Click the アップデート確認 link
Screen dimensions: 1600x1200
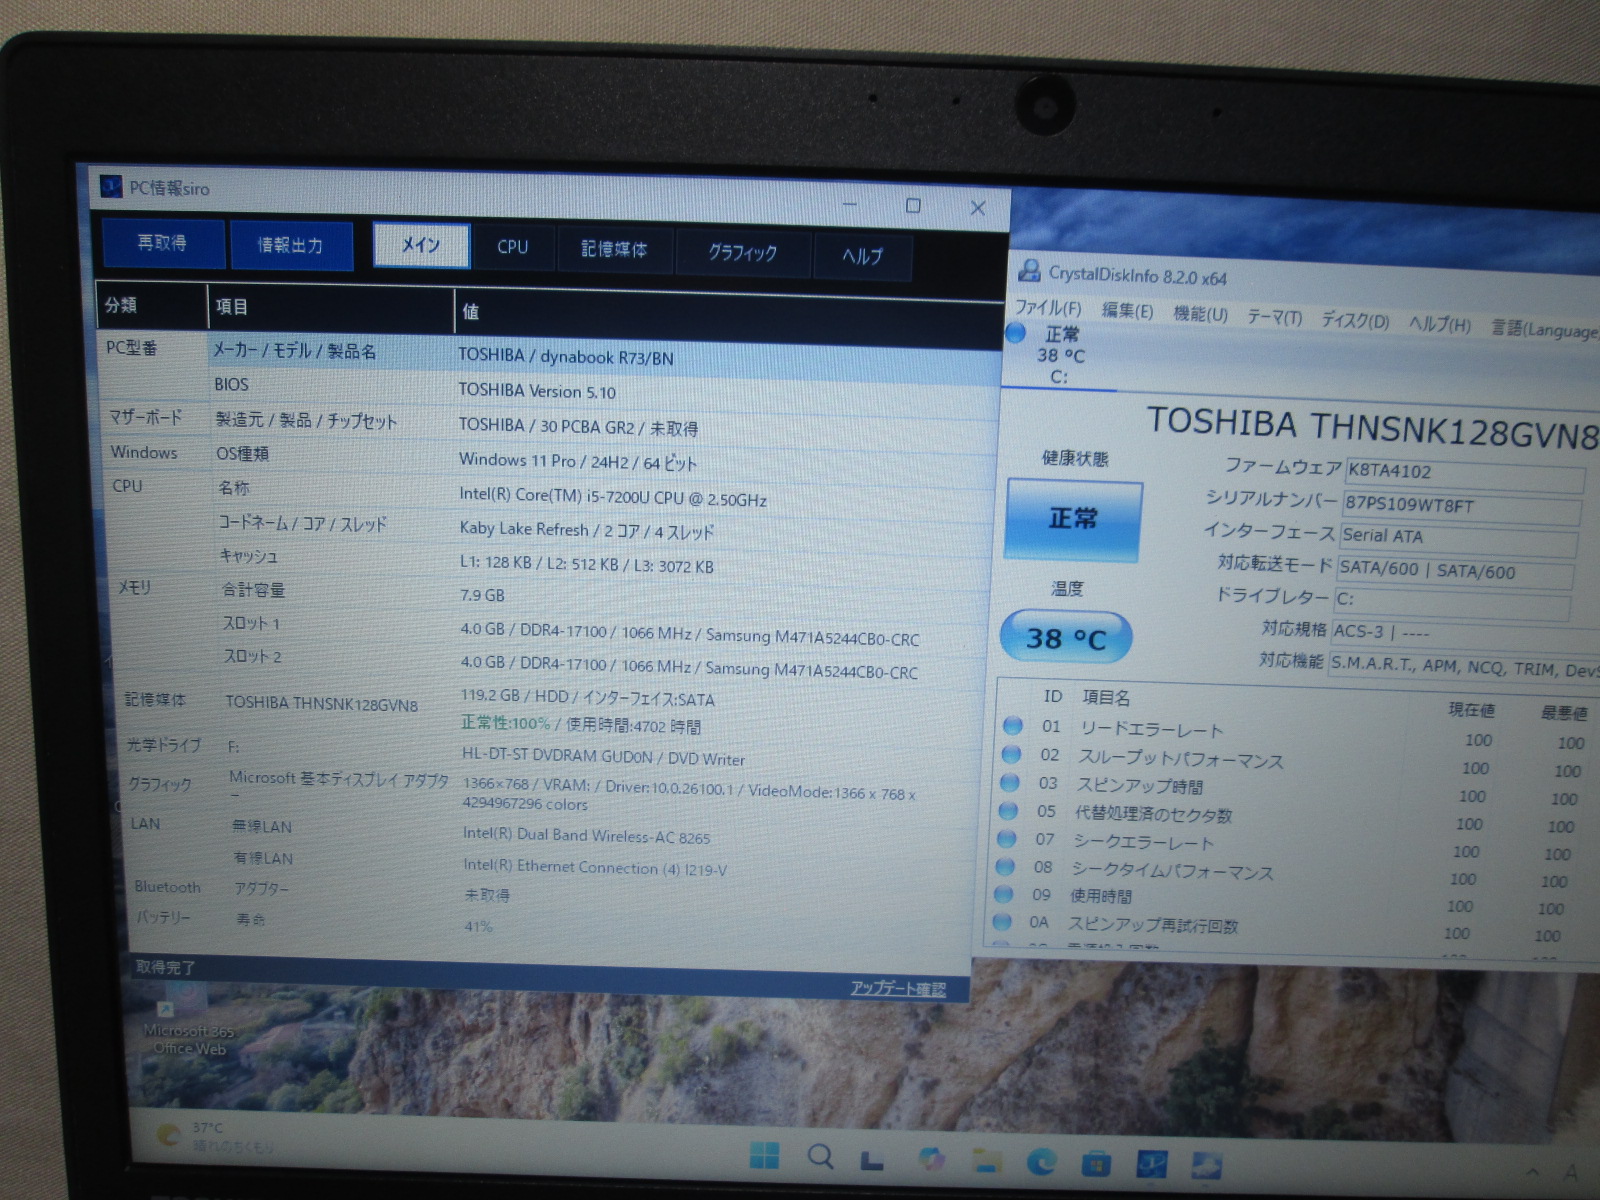tap(898, 988)
